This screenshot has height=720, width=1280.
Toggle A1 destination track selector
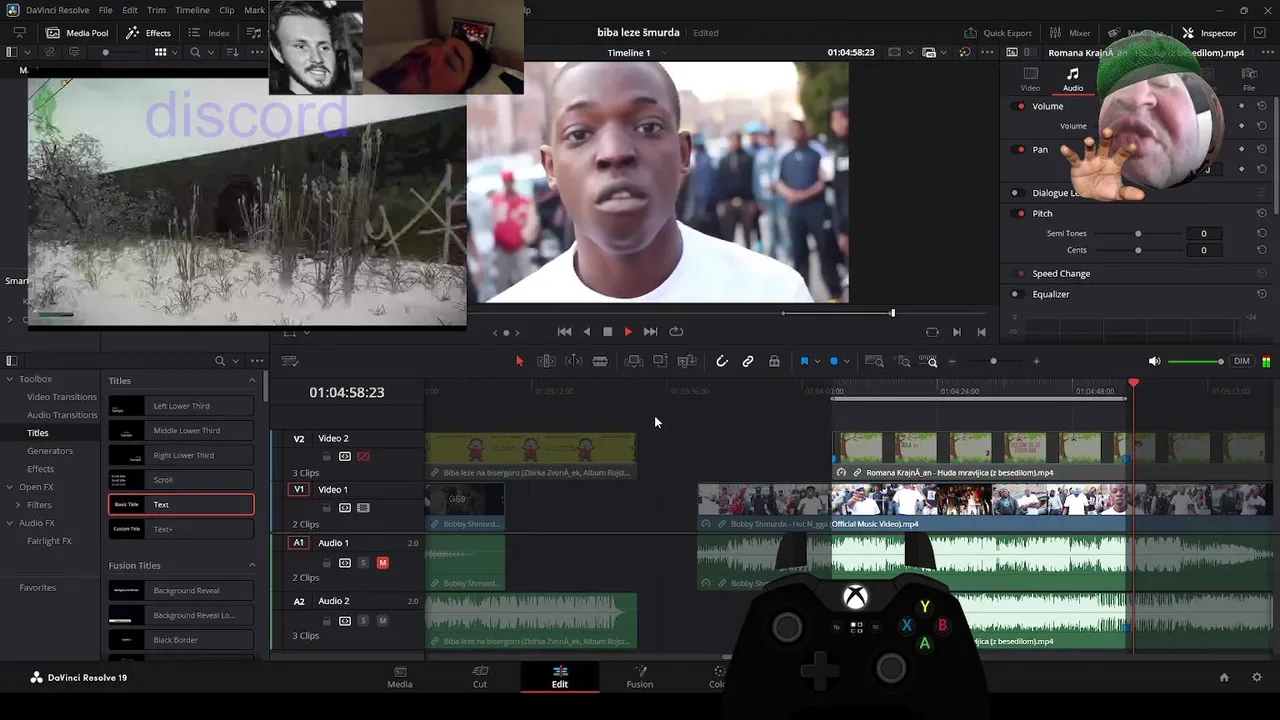click(298, 543)
